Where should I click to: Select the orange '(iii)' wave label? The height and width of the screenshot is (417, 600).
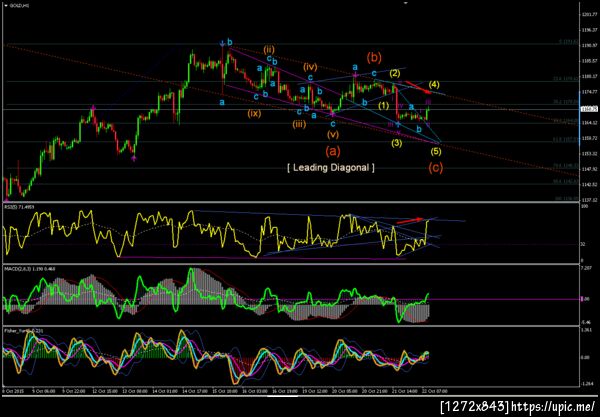299,124
